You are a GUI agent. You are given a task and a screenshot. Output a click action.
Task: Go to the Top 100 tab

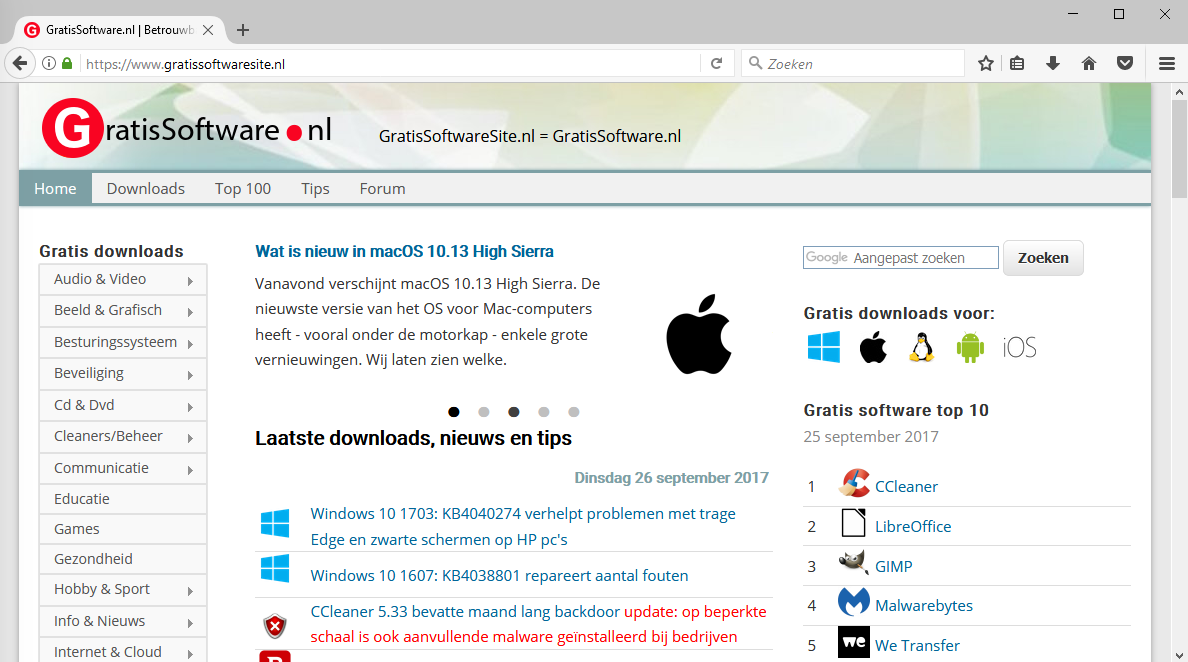point(243,188)
